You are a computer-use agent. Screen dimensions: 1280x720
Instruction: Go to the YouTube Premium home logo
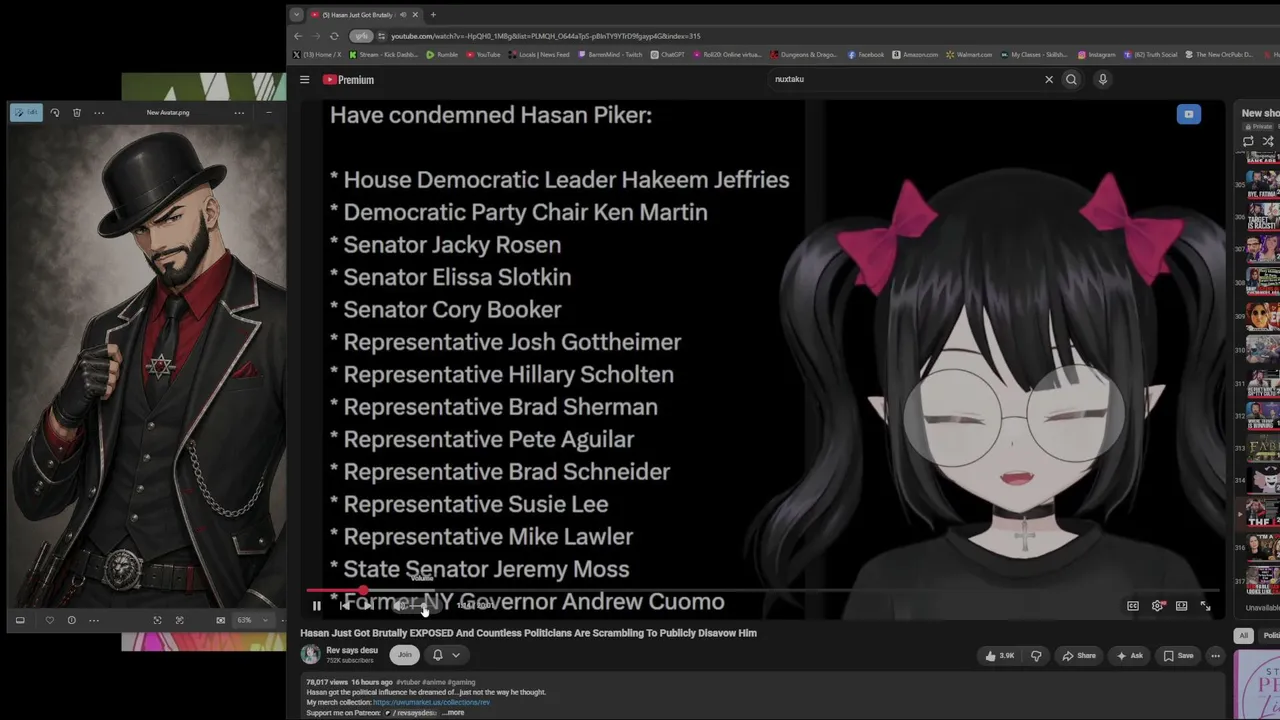(348, 79)
